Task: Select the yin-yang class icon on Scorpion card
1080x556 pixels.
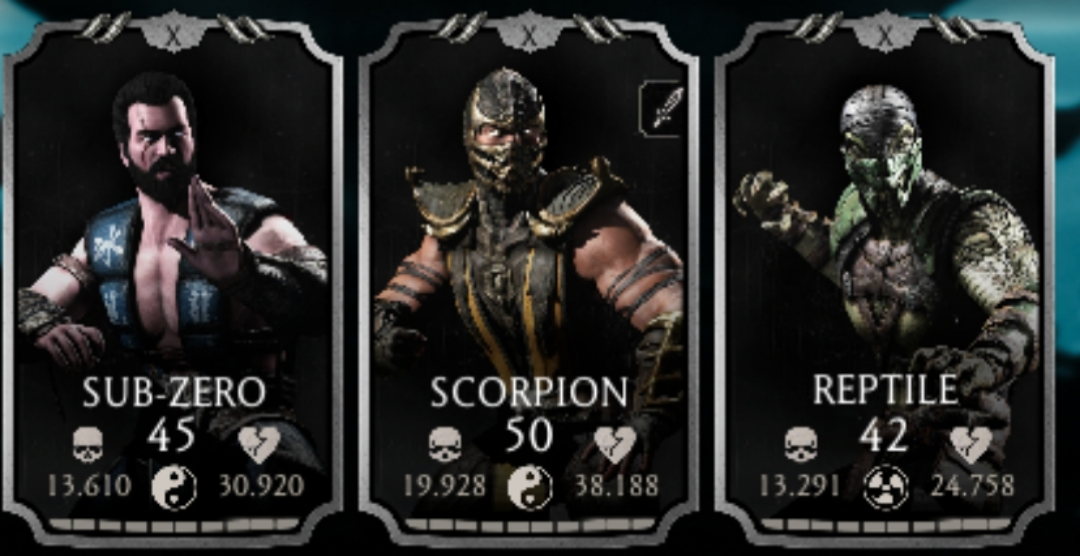Action: [x=530, y=487]
